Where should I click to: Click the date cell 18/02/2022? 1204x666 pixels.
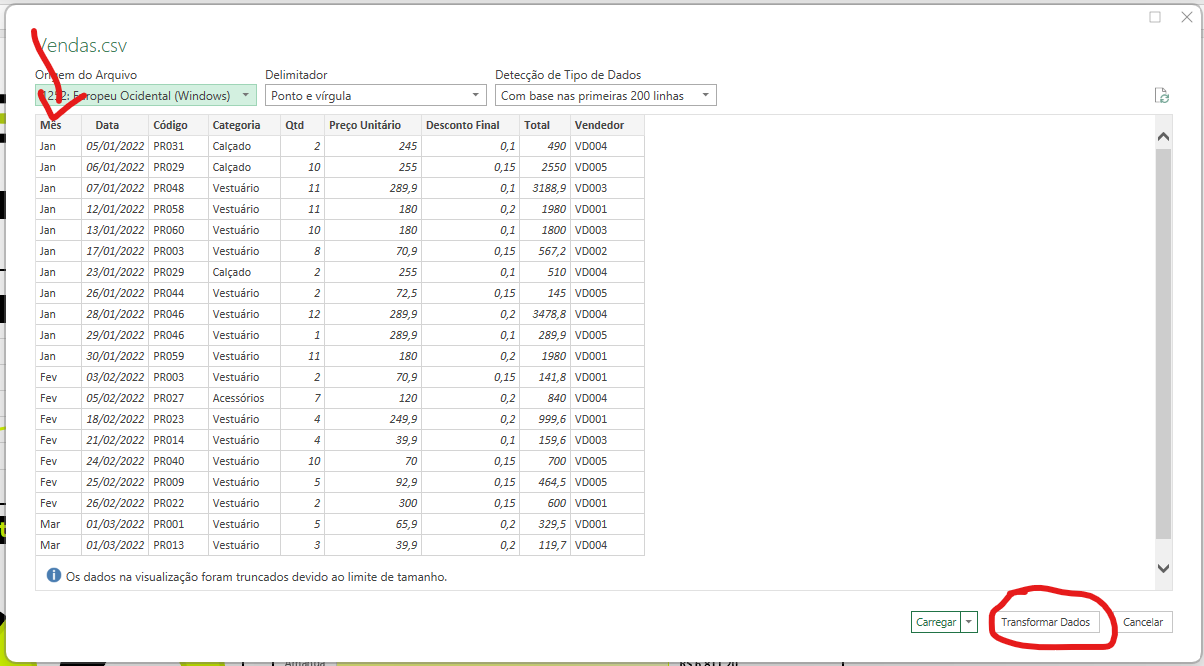(115, 419)
